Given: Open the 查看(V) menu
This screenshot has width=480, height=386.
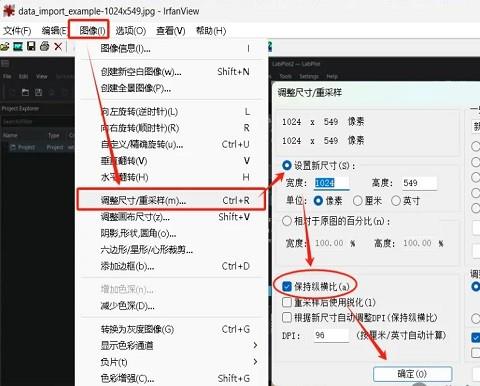Looking at the screenshot, I should tap(171, 31).
